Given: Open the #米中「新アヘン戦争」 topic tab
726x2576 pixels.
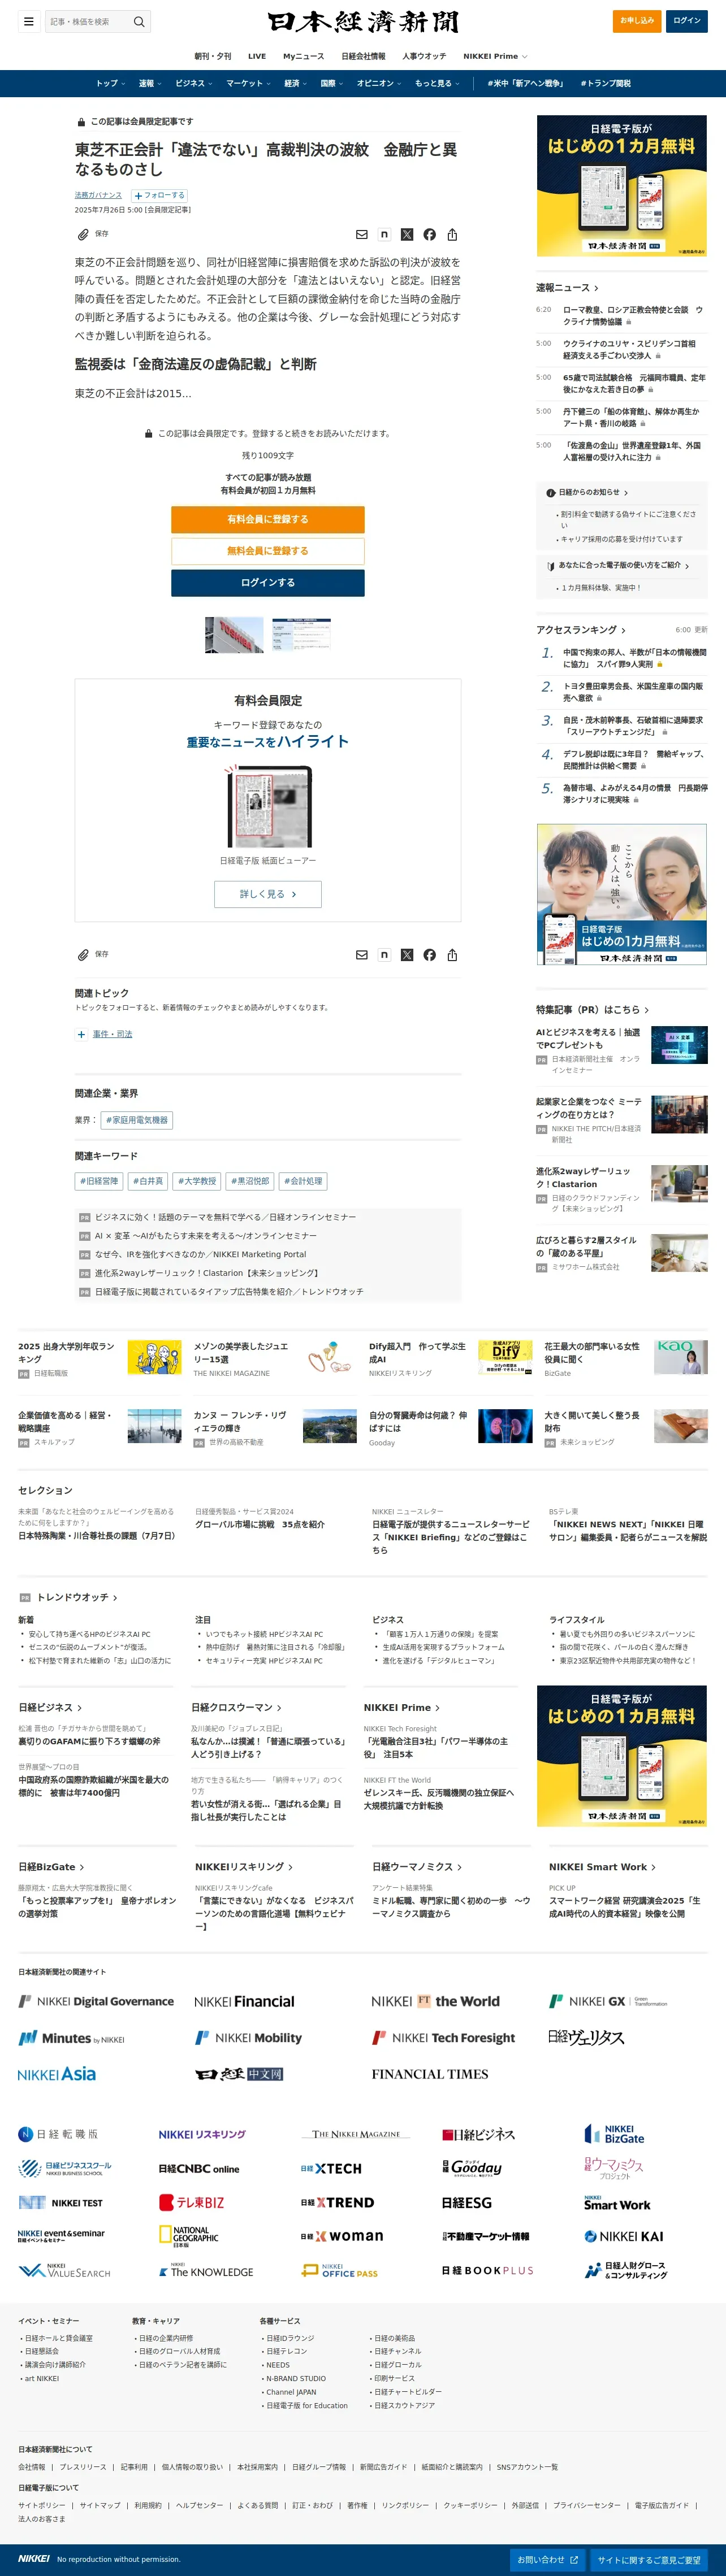Looking at the screenshot, I should click(x=525, y=83).
